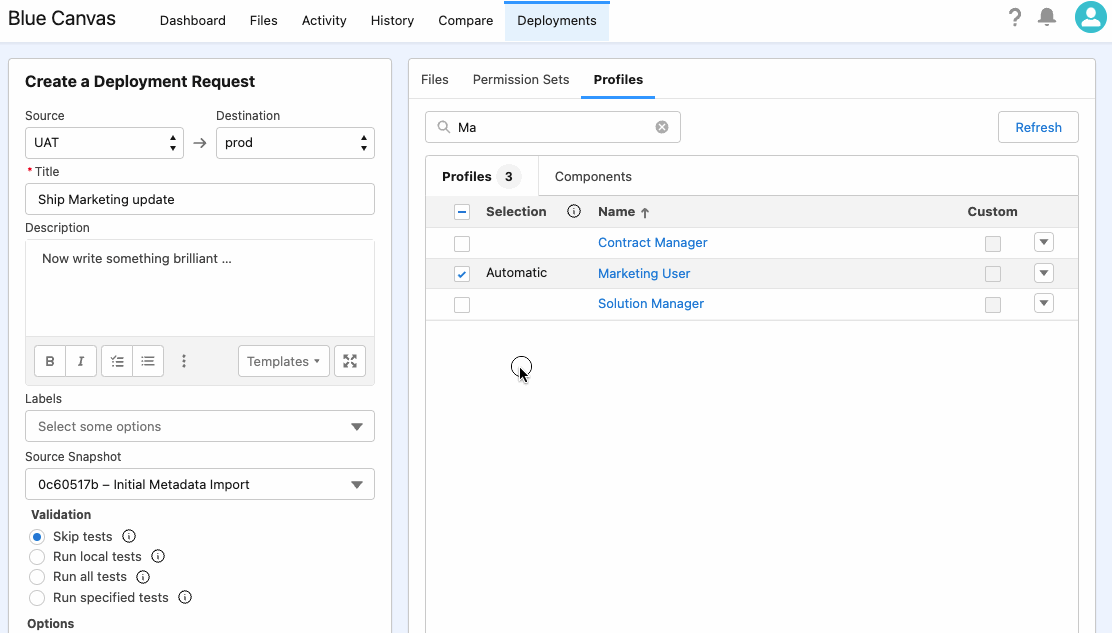Open the notifications bell
Viewport: 1112px width, 633px height.
click(1047, 17)
